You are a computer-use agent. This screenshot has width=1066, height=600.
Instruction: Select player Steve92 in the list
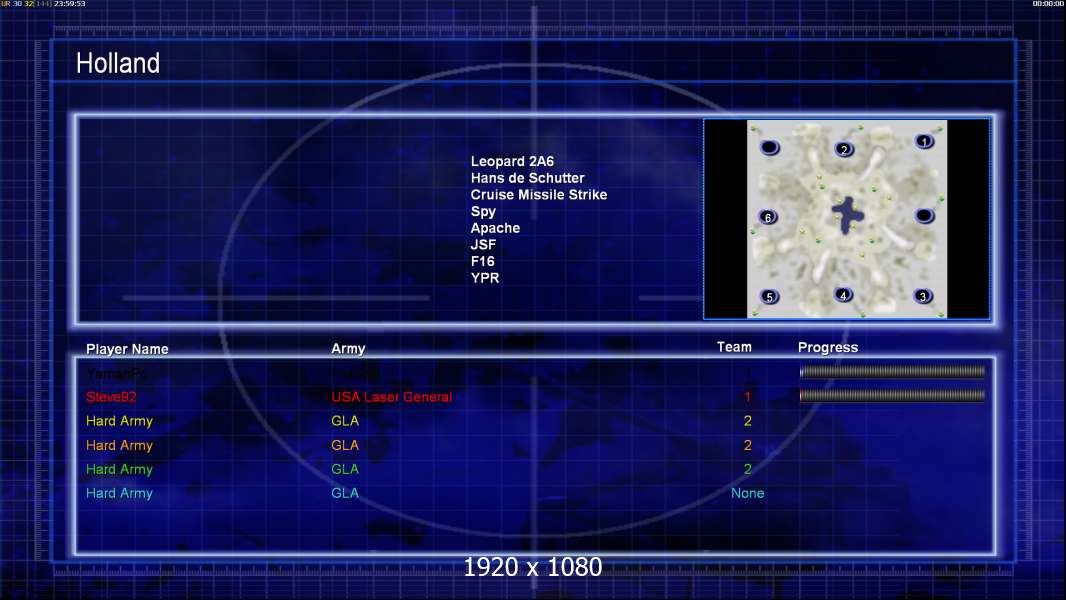(x=111, y=397)
